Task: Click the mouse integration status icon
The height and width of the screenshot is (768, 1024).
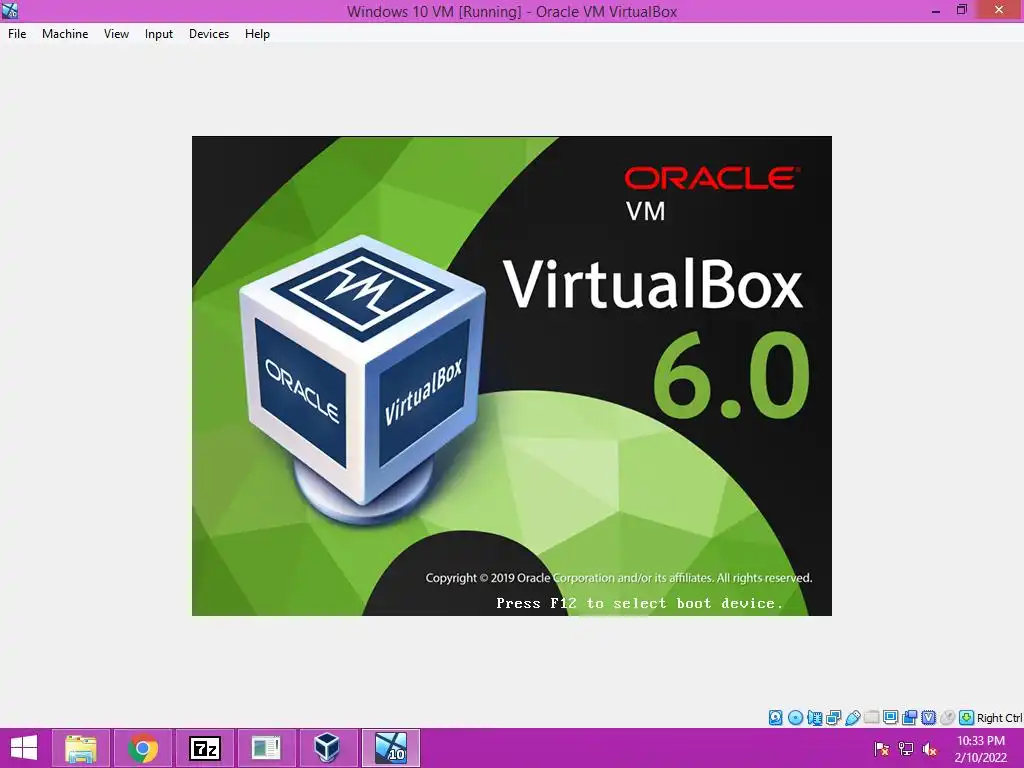Action: (948, 718)
